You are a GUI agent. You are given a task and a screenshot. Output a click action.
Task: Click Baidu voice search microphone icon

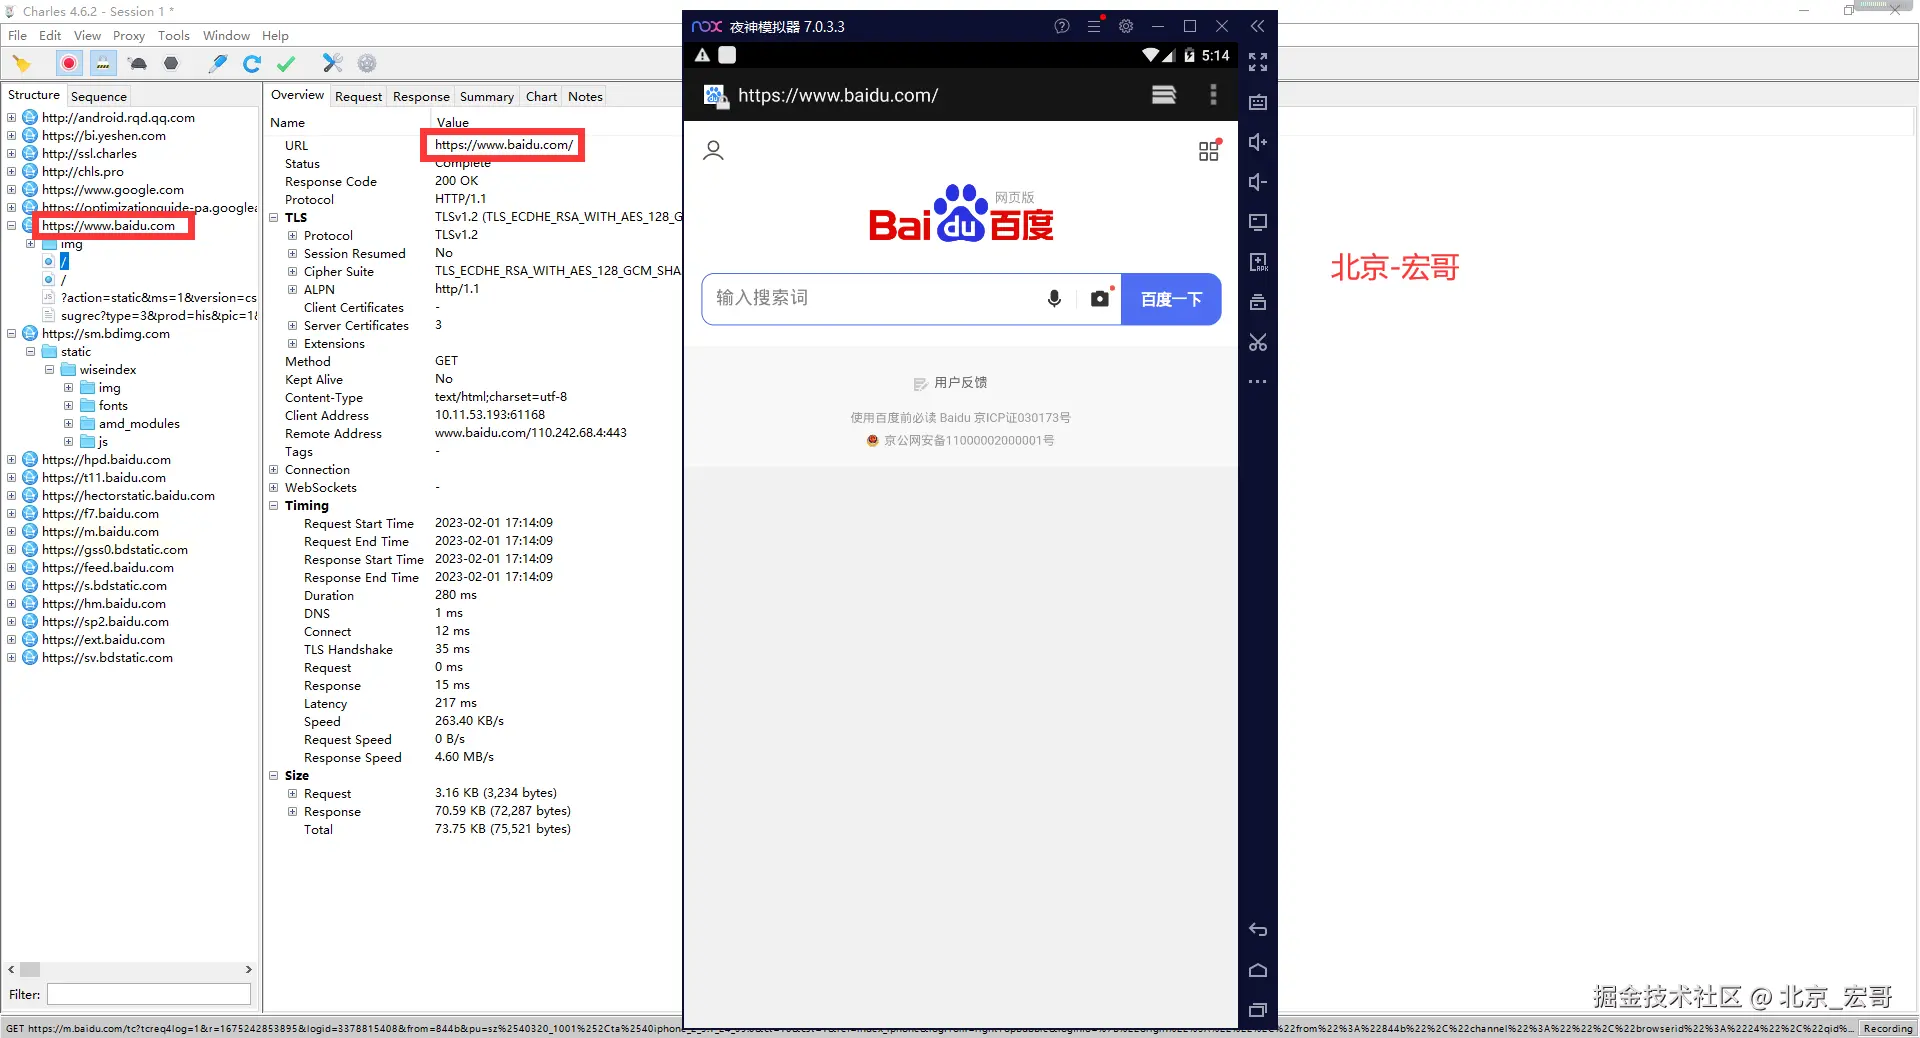(x=1054, y=299)
